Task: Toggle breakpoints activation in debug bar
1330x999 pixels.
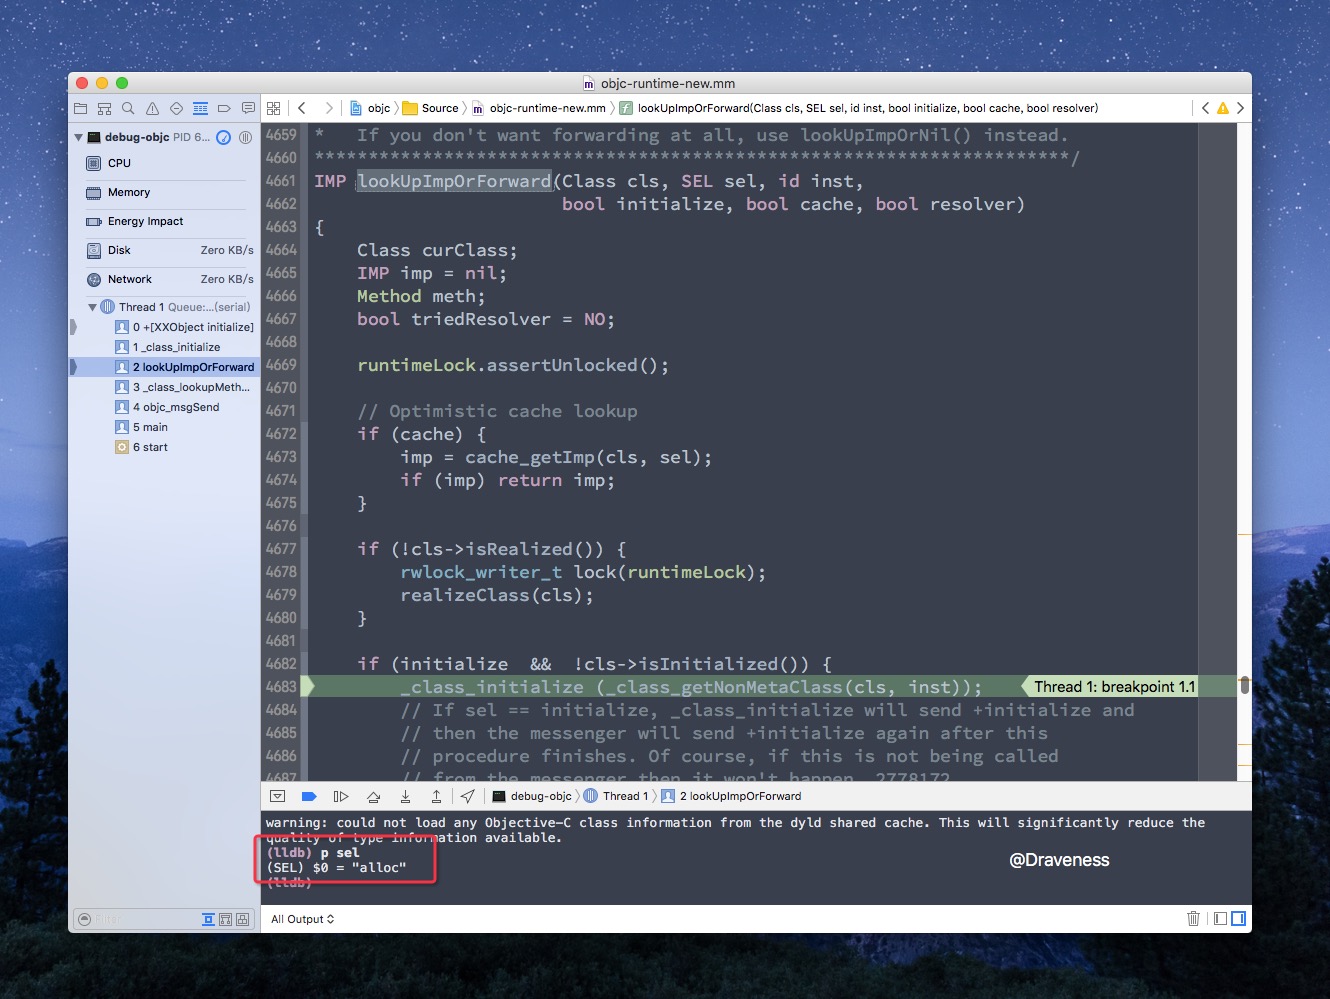Action: 309,796
